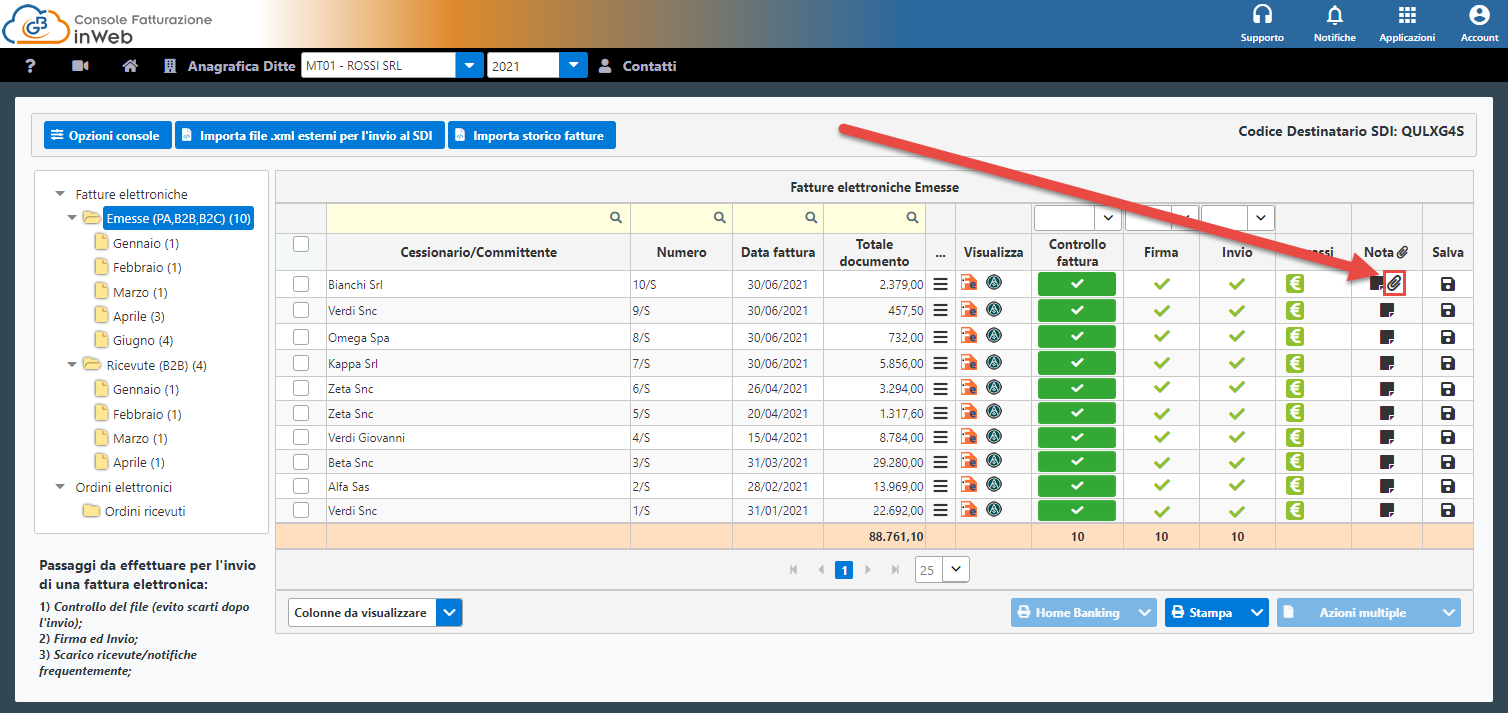Select the checkbox for Beta Snc

tap(301, 462)
